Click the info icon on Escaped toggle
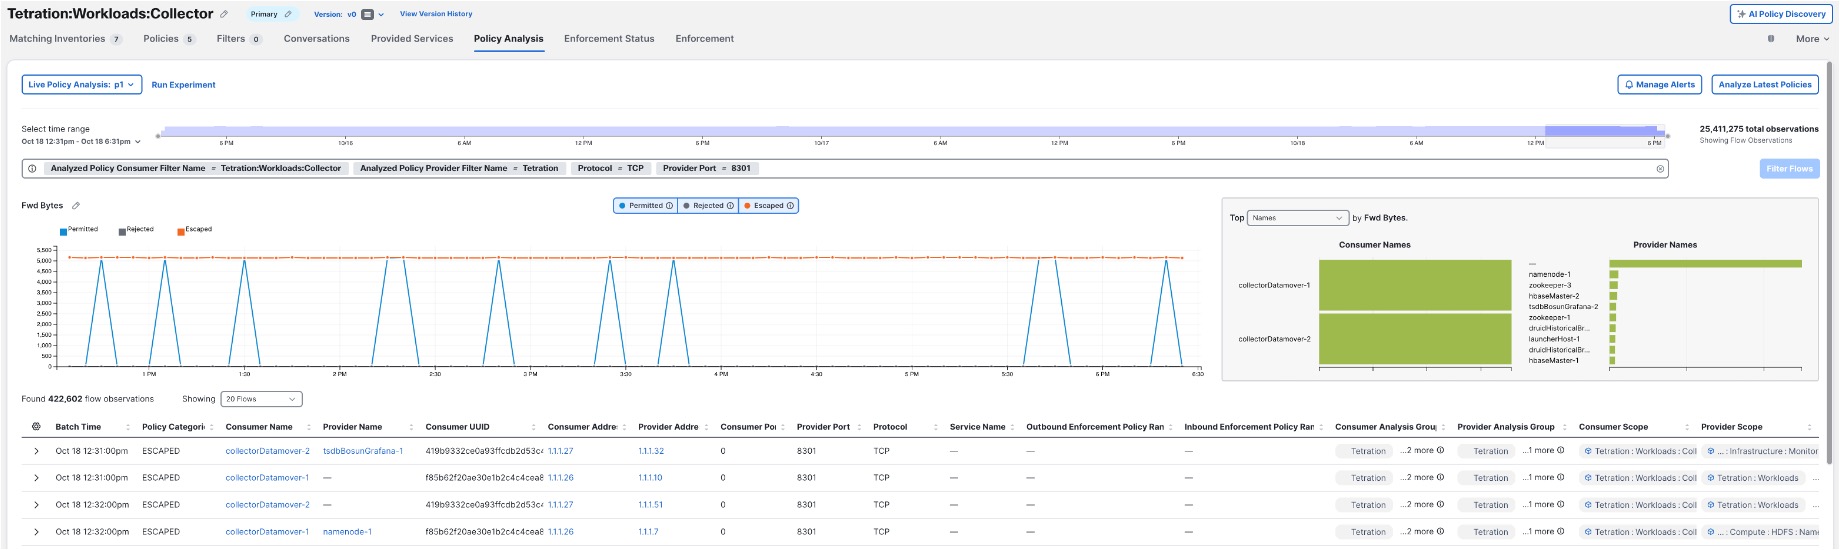The image size is (1840, 550). click(x=791, y=206)
